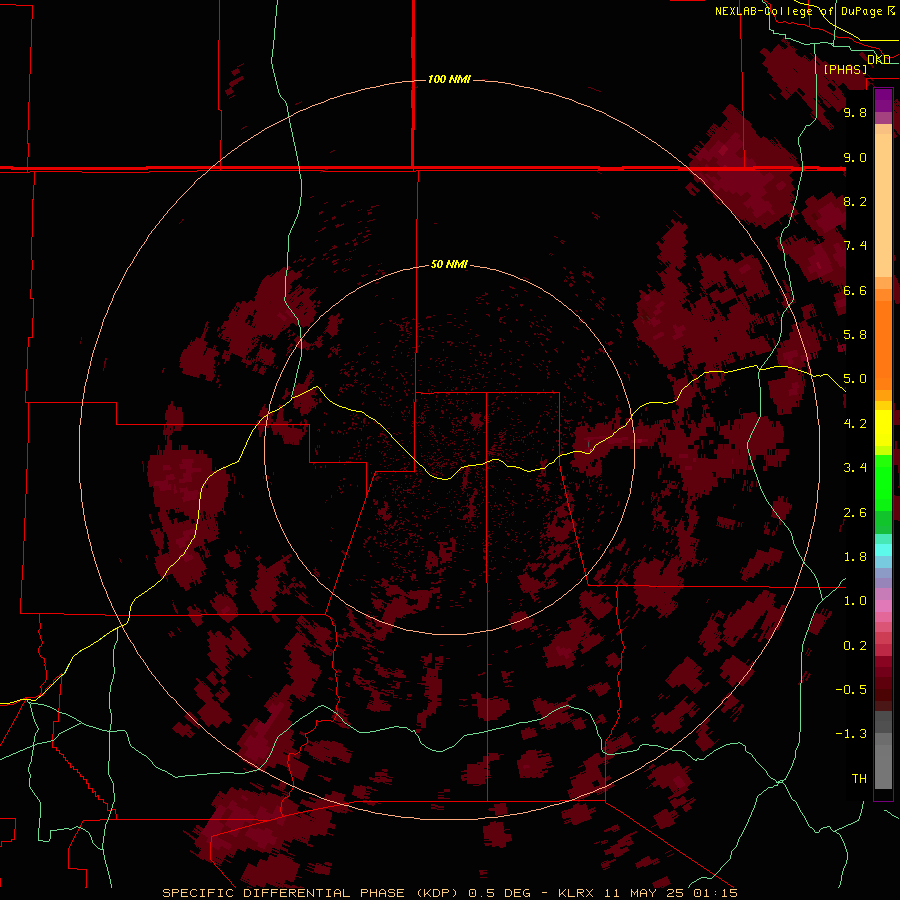Click the 5.0 scale value
This screenshot has width=900, height=900.
pos(855,379)
